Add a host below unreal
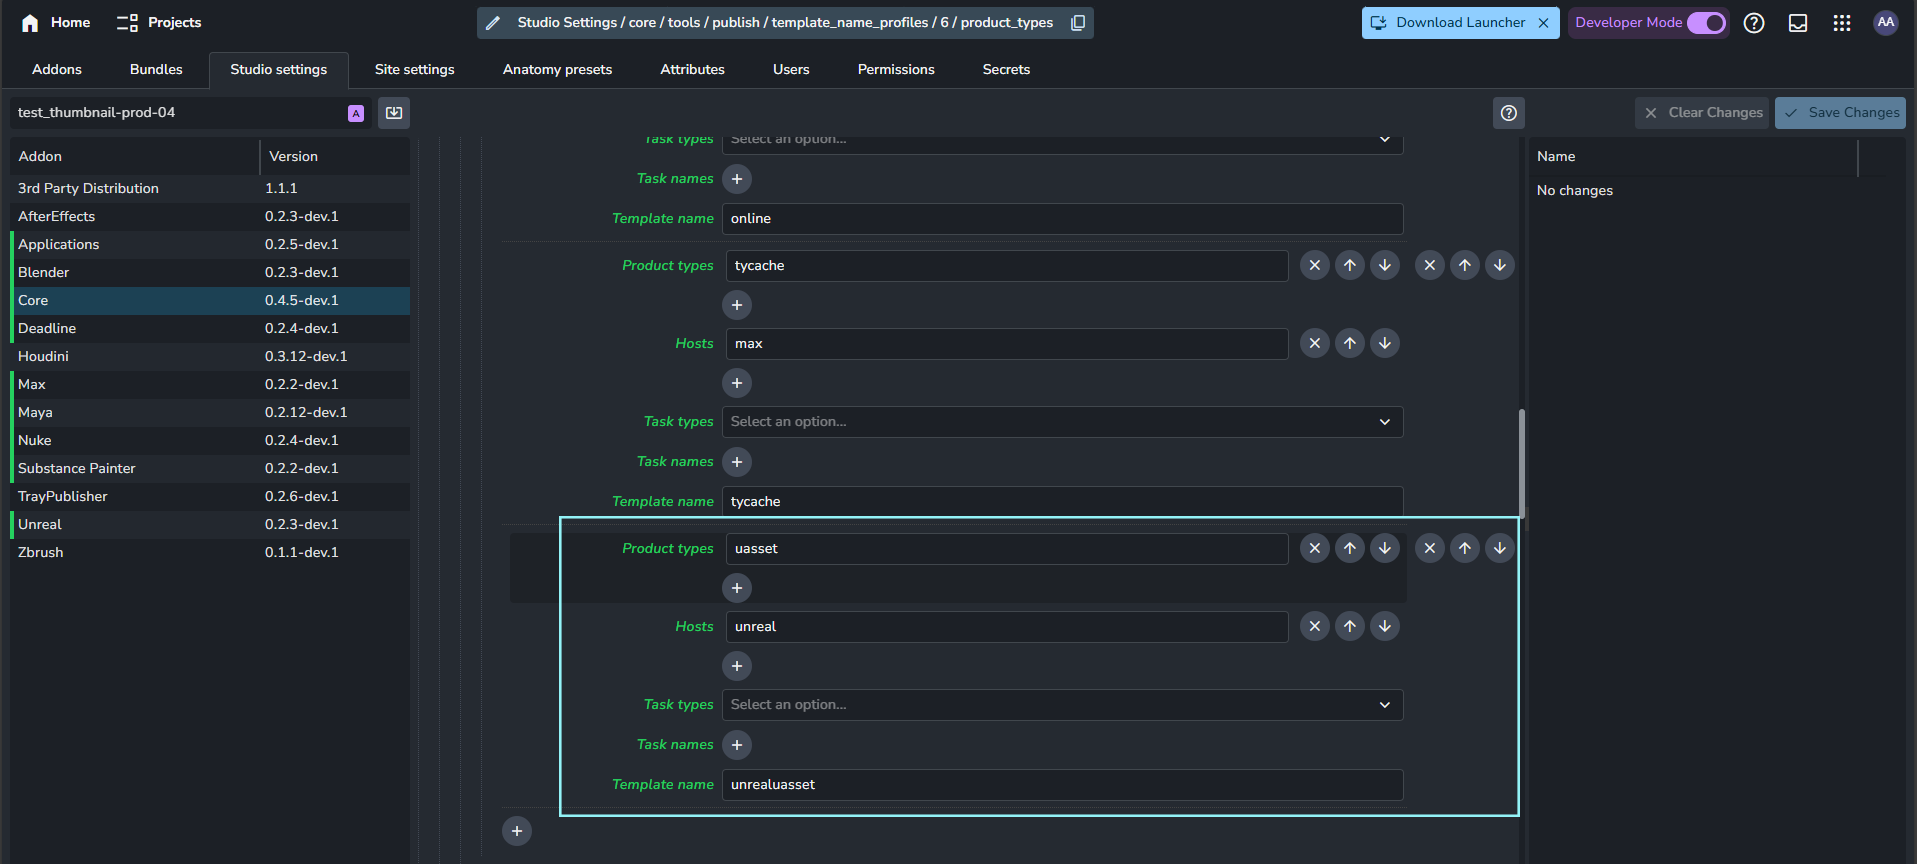Viewport: 1917px width, 864px height. tap(737, 666)
